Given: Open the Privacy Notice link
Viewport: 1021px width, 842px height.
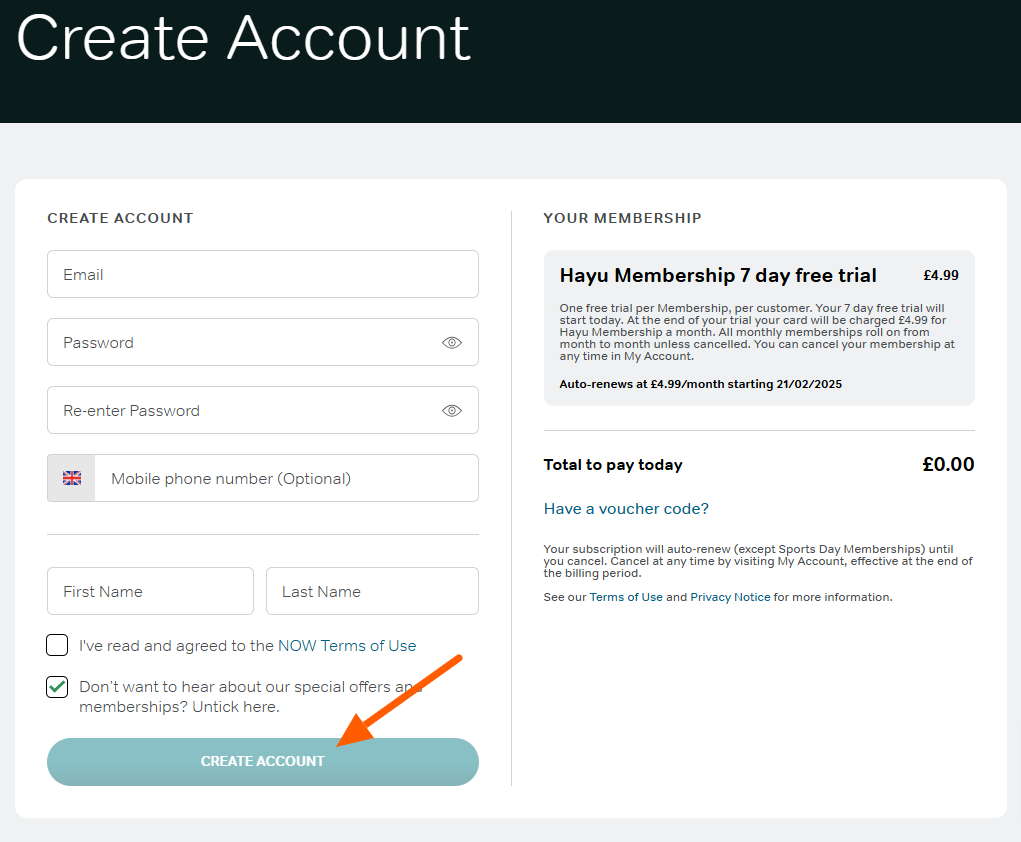Looking at the screenshot, I should 730,597.
